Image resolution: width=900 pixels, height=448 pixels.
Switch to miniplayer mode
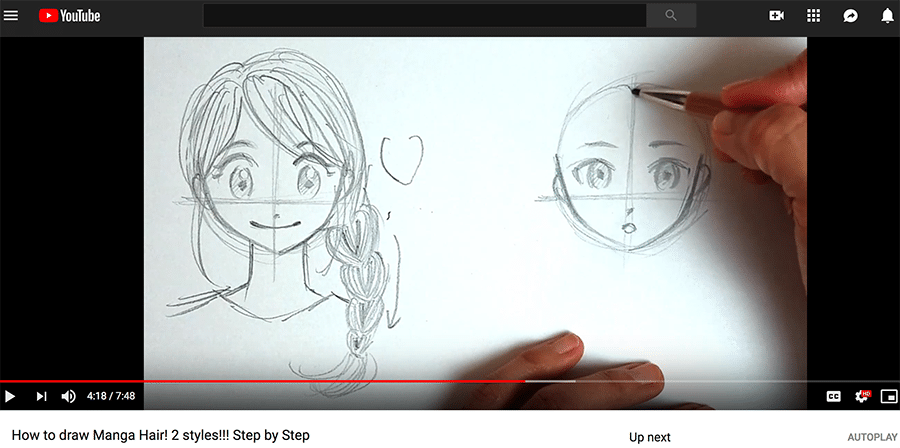pos(889,396)
